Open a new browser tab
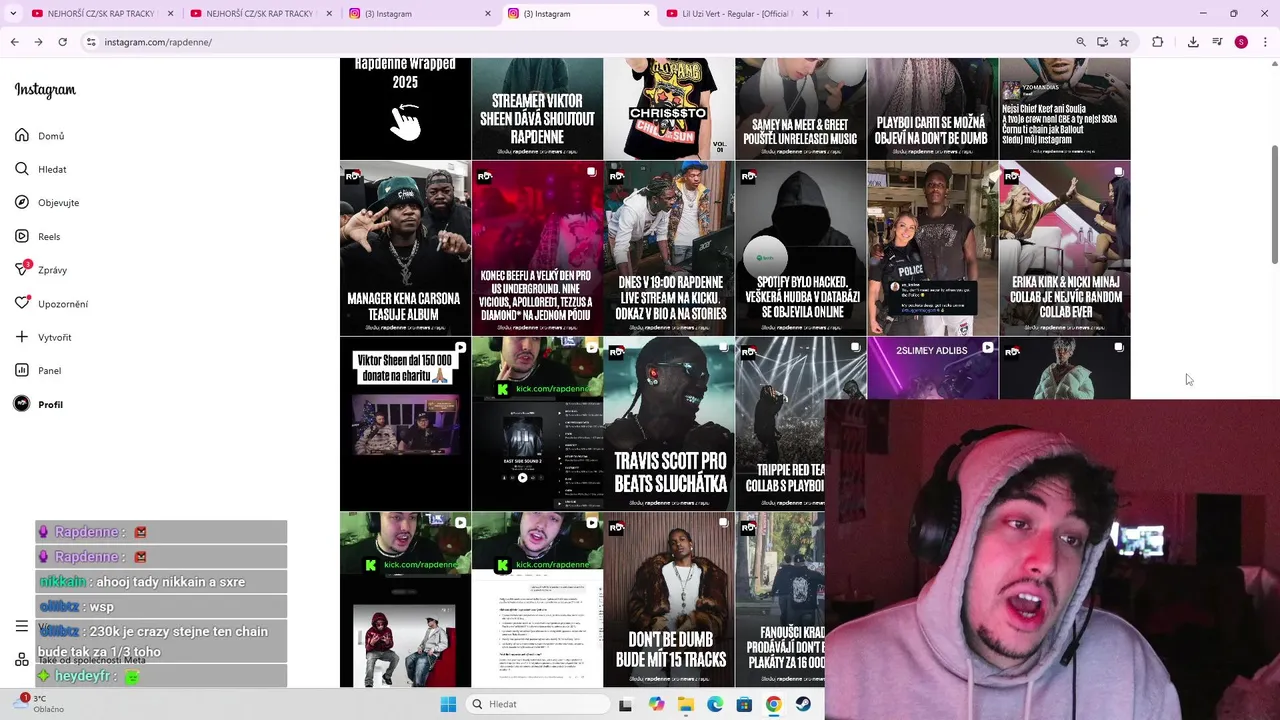 pos(829,14)
